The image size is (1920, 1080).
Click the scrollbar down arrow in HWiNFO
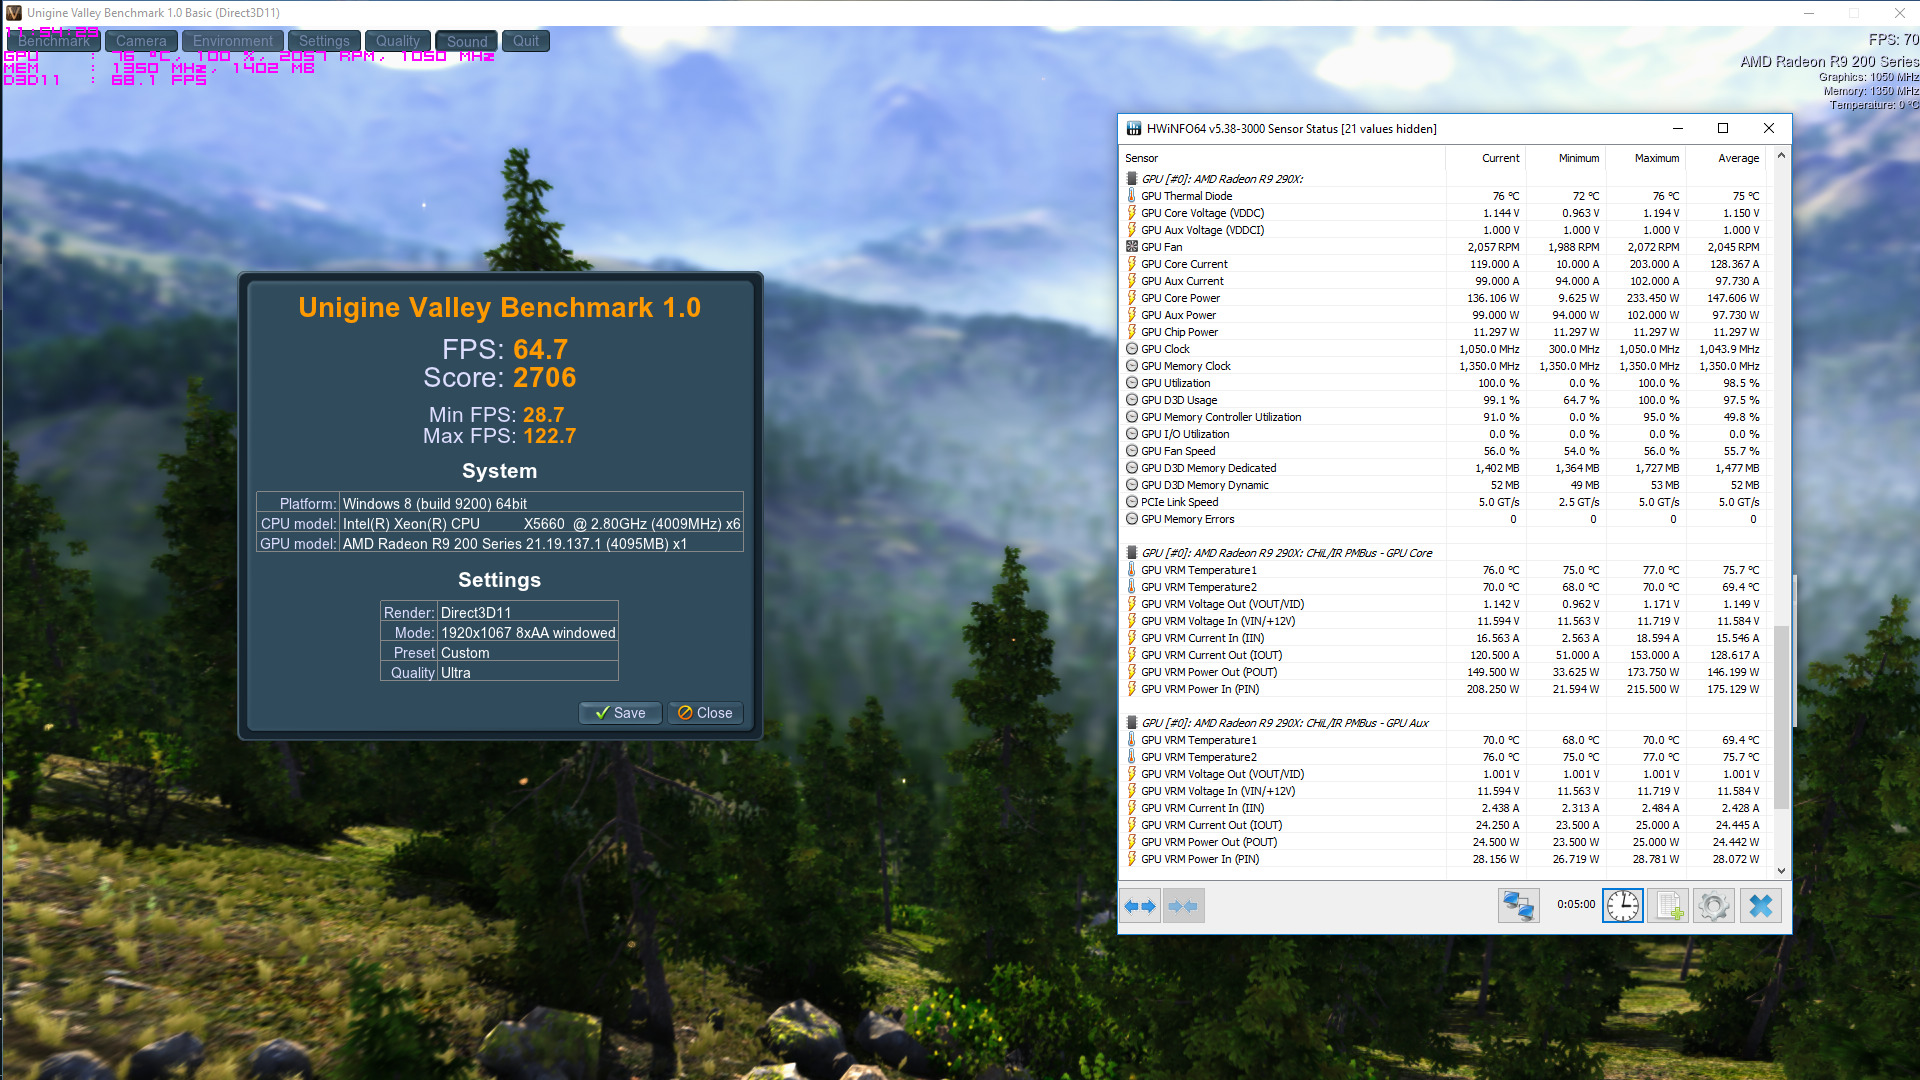point(1781,871)
